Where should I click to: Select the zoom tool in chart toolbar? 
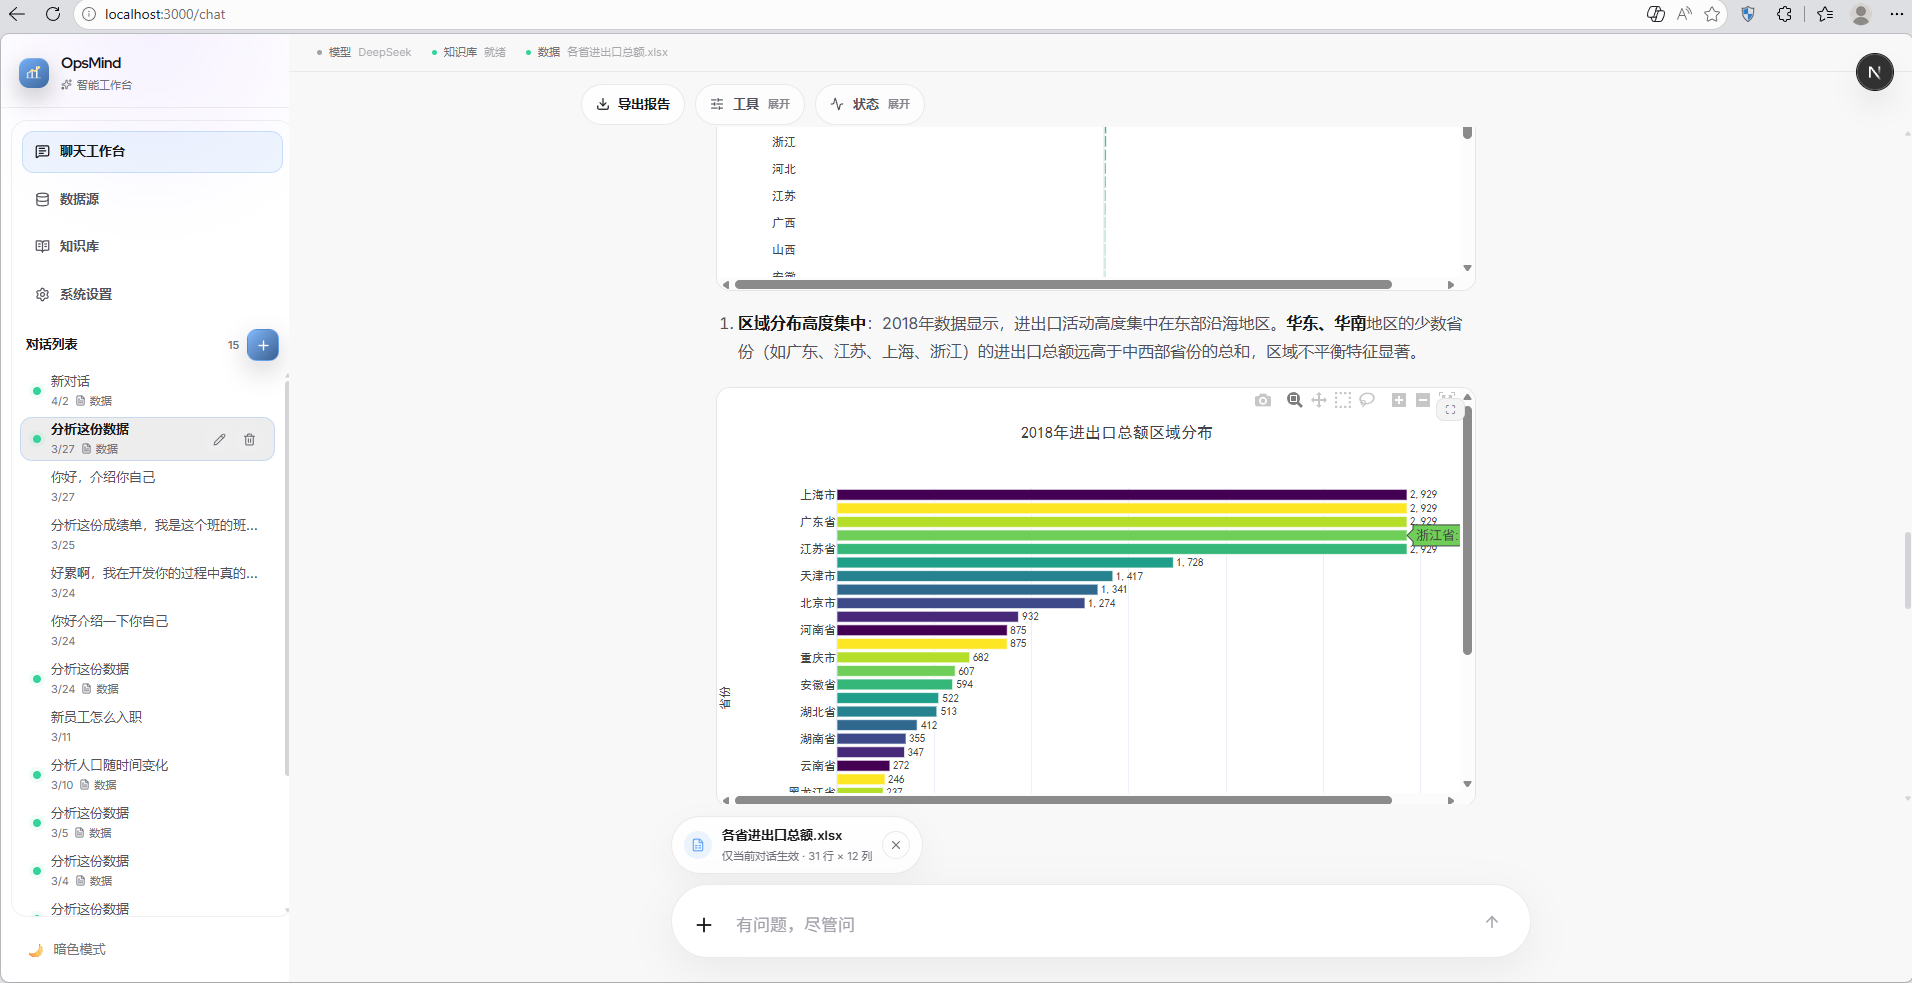[x=1293, y=400]
